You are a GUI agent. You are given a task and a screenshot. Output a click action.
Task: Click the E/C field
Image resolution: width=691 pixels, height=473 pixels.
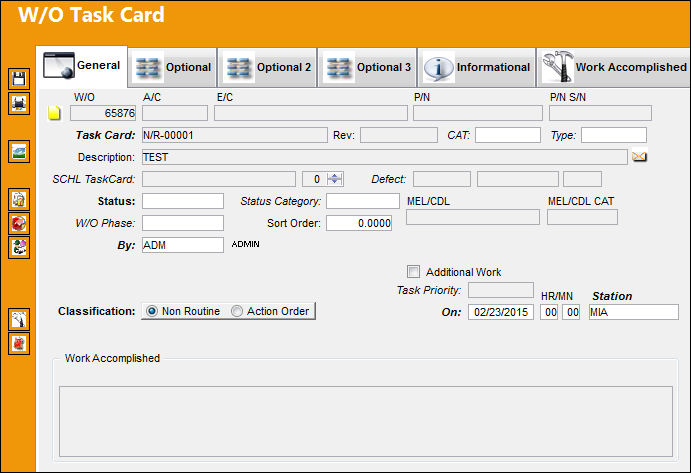pos(311,113)
